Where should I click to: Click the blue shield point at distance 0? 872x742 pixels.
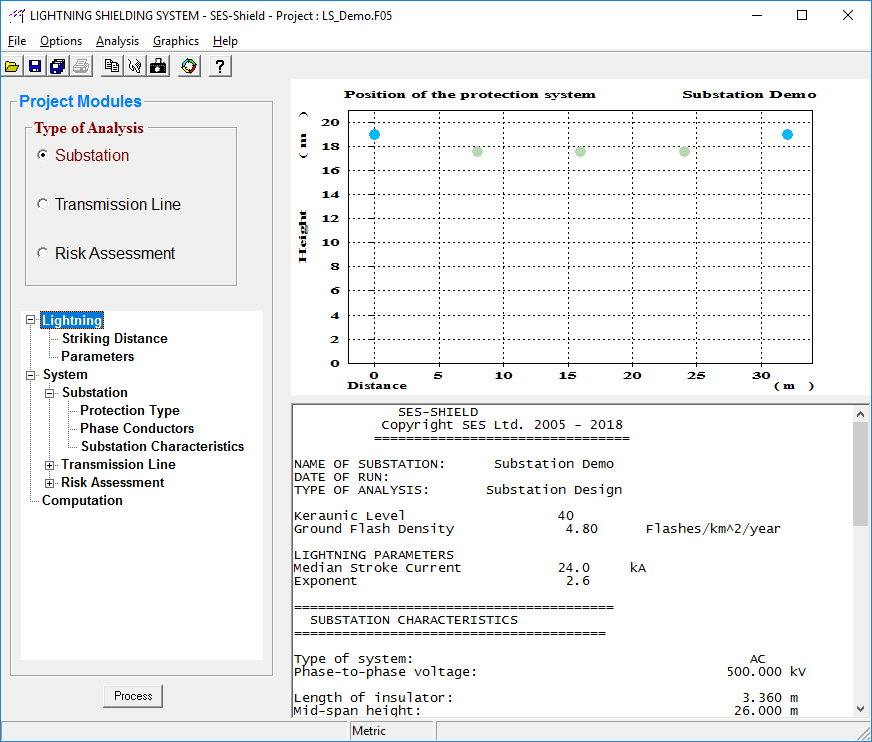pos(374,135)
